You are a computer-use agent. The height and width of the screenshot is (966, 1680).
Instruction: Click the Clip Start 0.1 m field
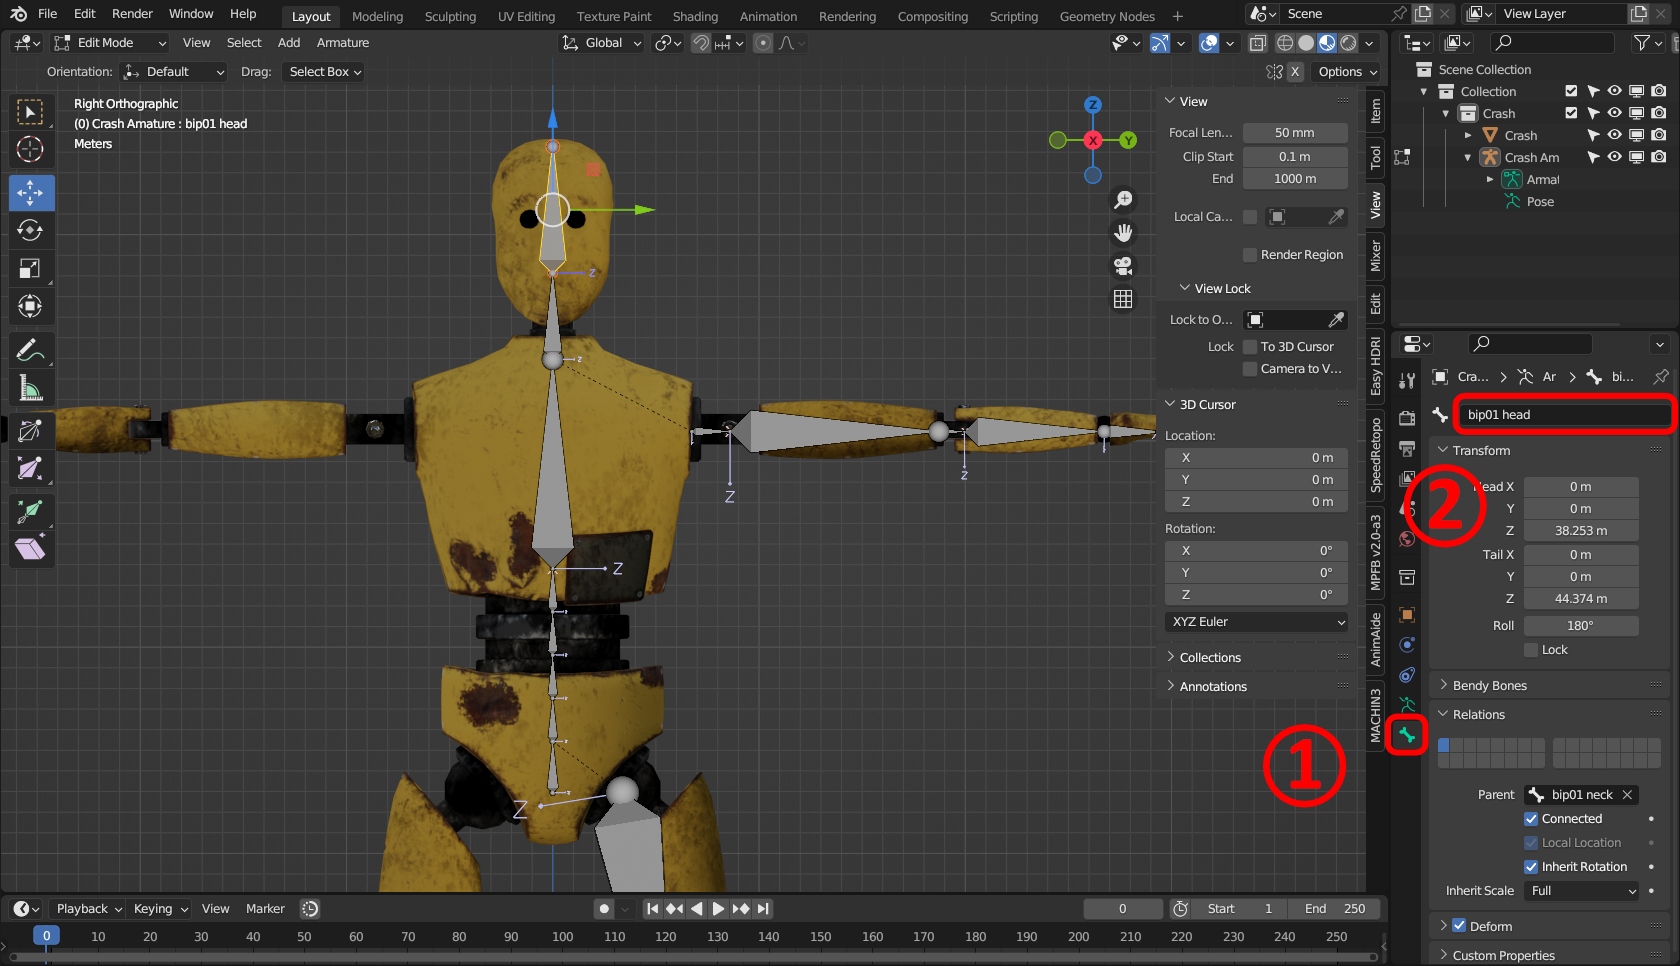click(1295, 157)
